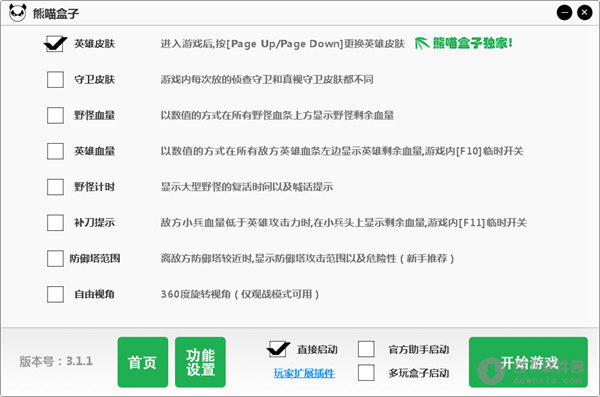Screen dimensions: 600x397
Task: Click the 补刀提示 description mentioning F11
Action: pos(344,222)
